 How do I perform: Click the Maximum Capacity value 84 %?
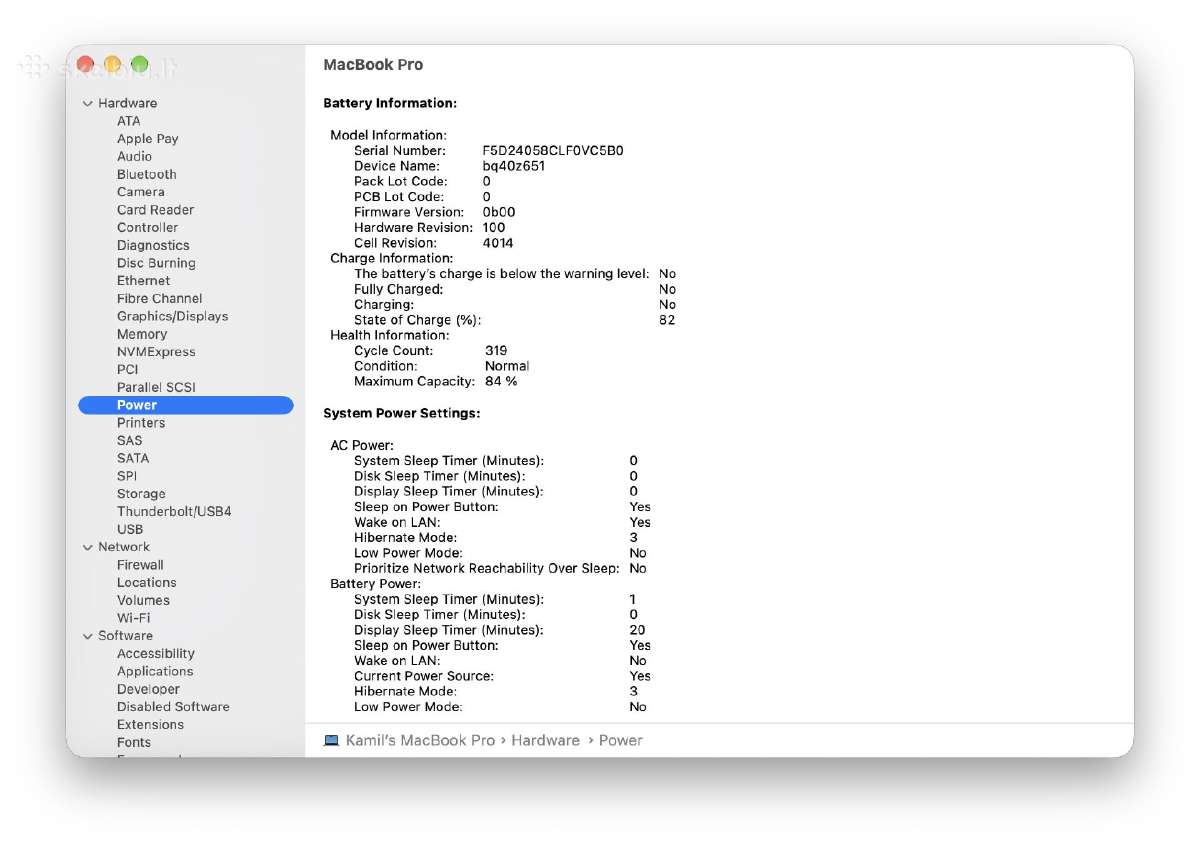(501, 381)
